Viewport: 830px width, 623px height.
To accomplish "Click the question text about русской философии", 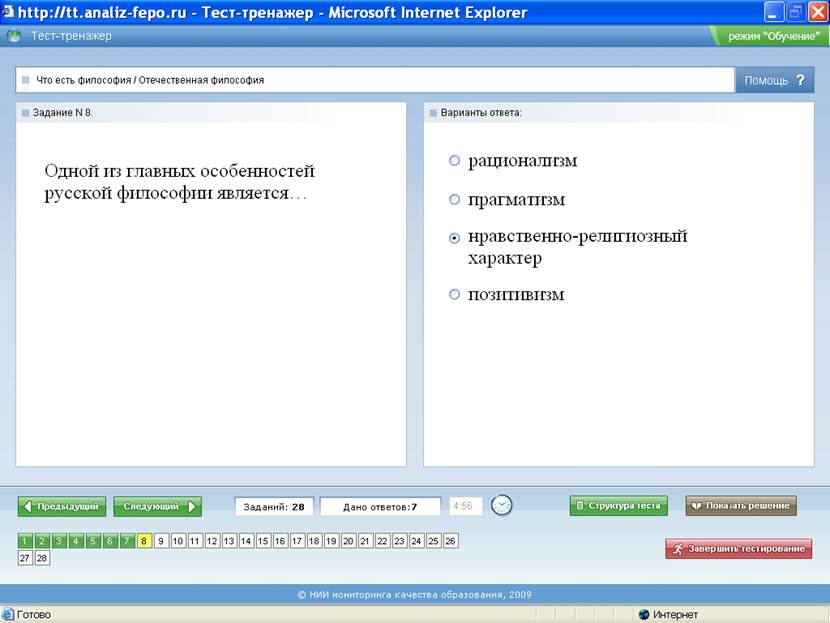I will 179,182.
